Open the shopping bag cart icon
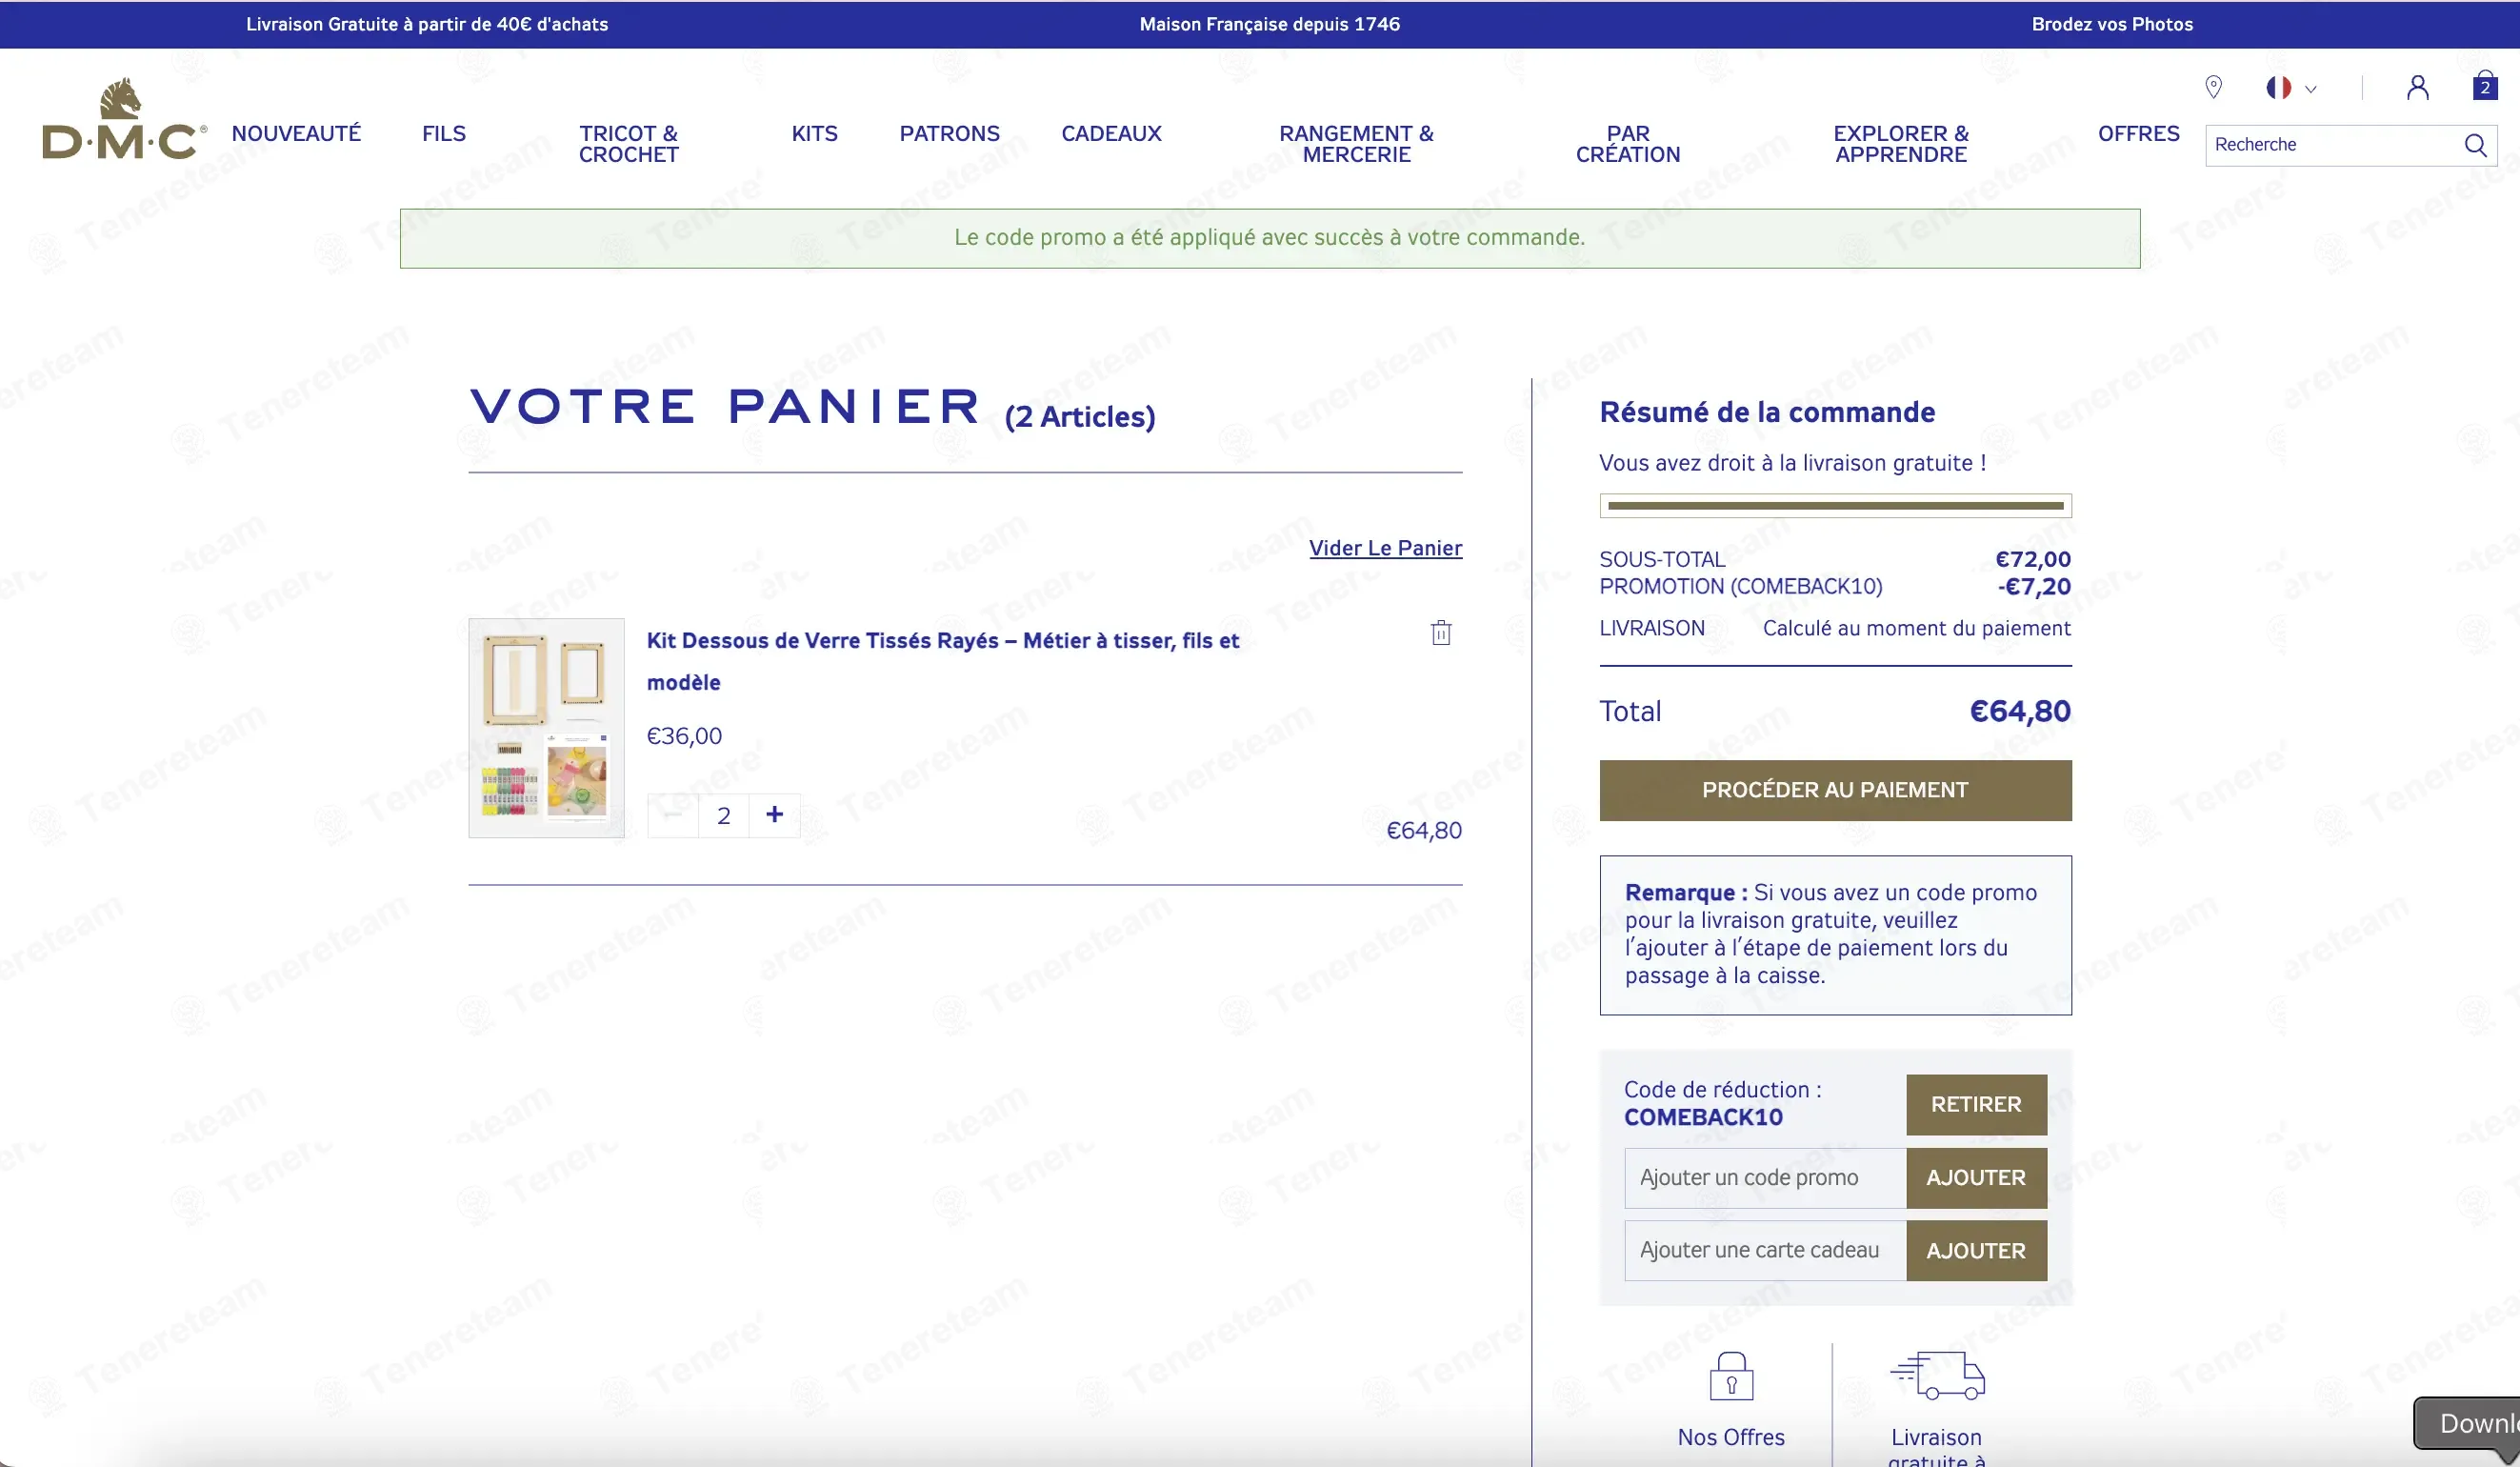Image resolution: width=2520 pixels, height=1467 pixels. (x=2484, y=86)
